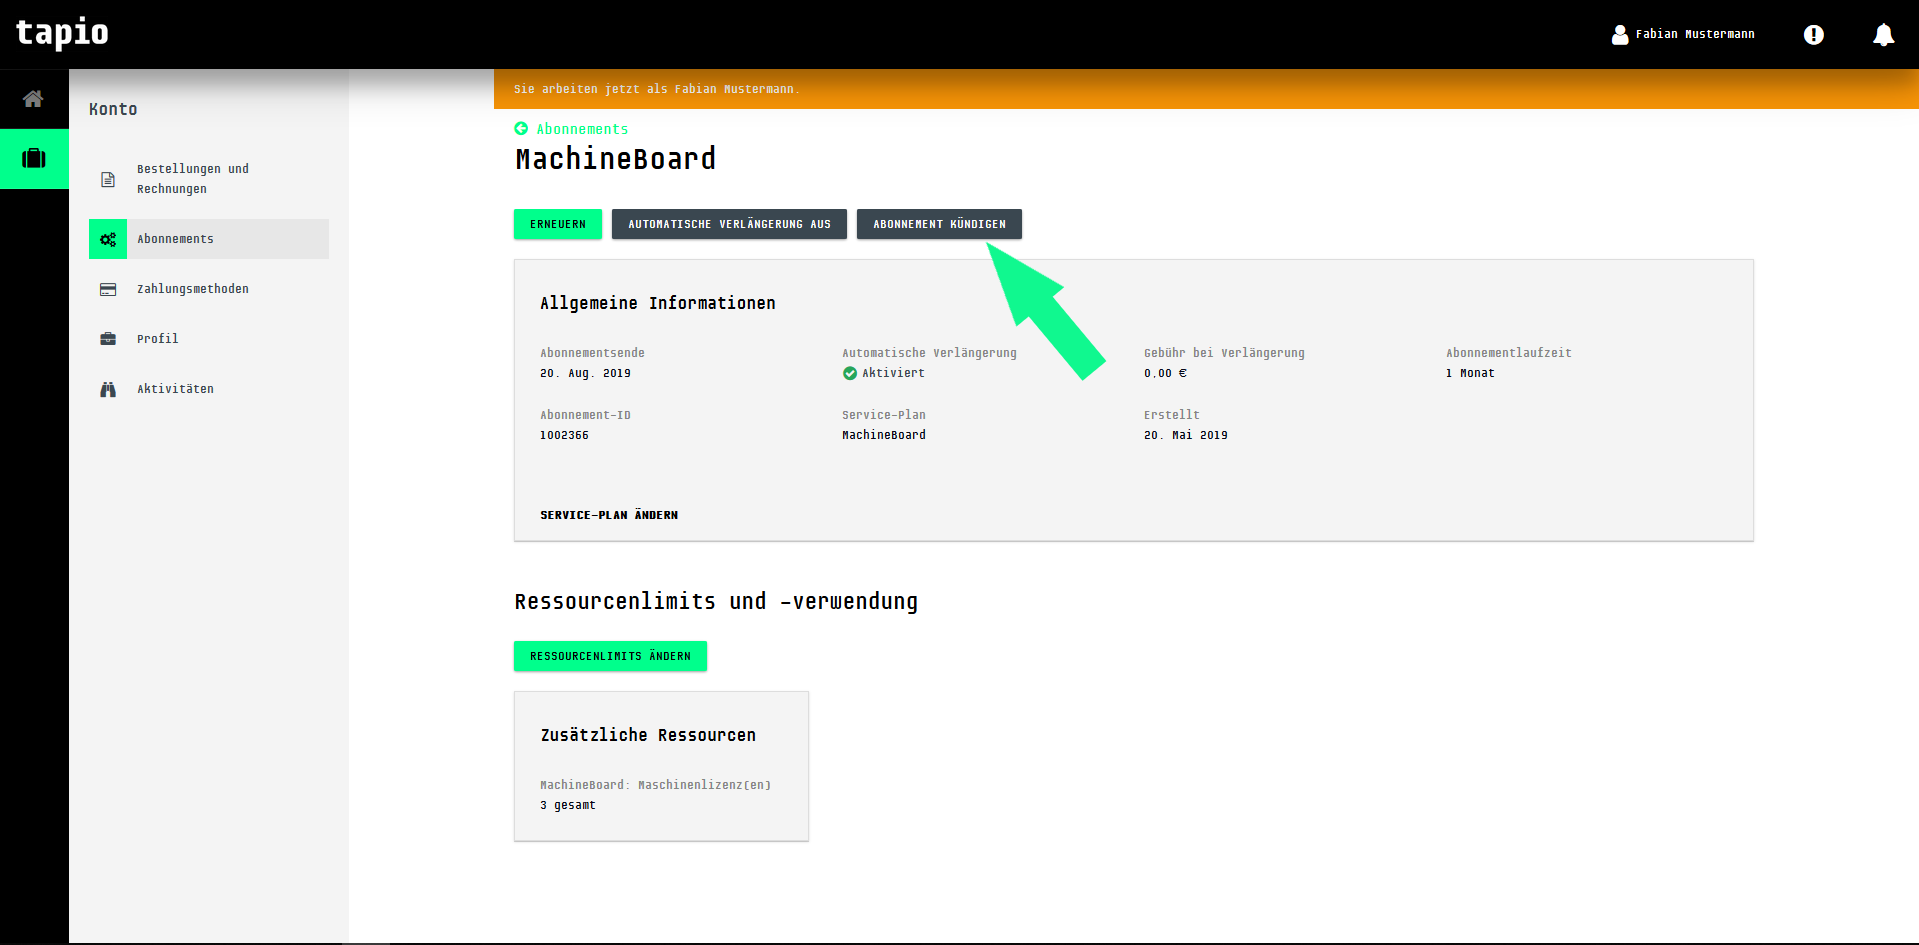Click the credit card icon for Zahlungsmethoden

click(x=108, y=289)
